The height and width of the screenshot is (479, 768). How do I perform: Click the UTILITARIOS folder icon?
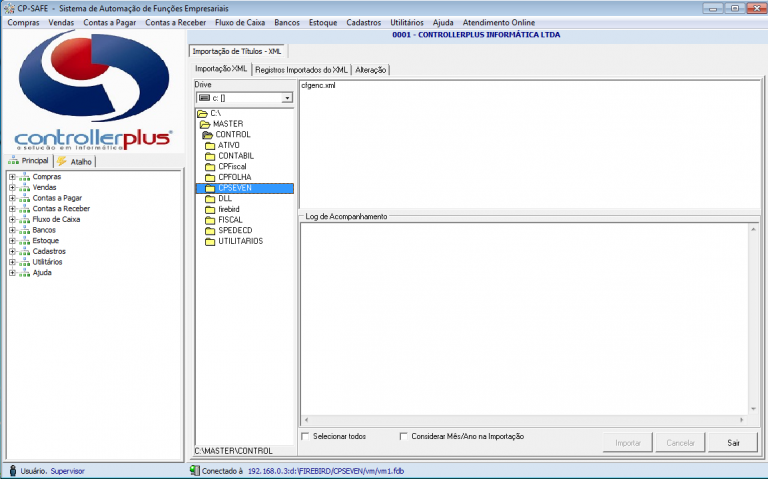(210, 242)
